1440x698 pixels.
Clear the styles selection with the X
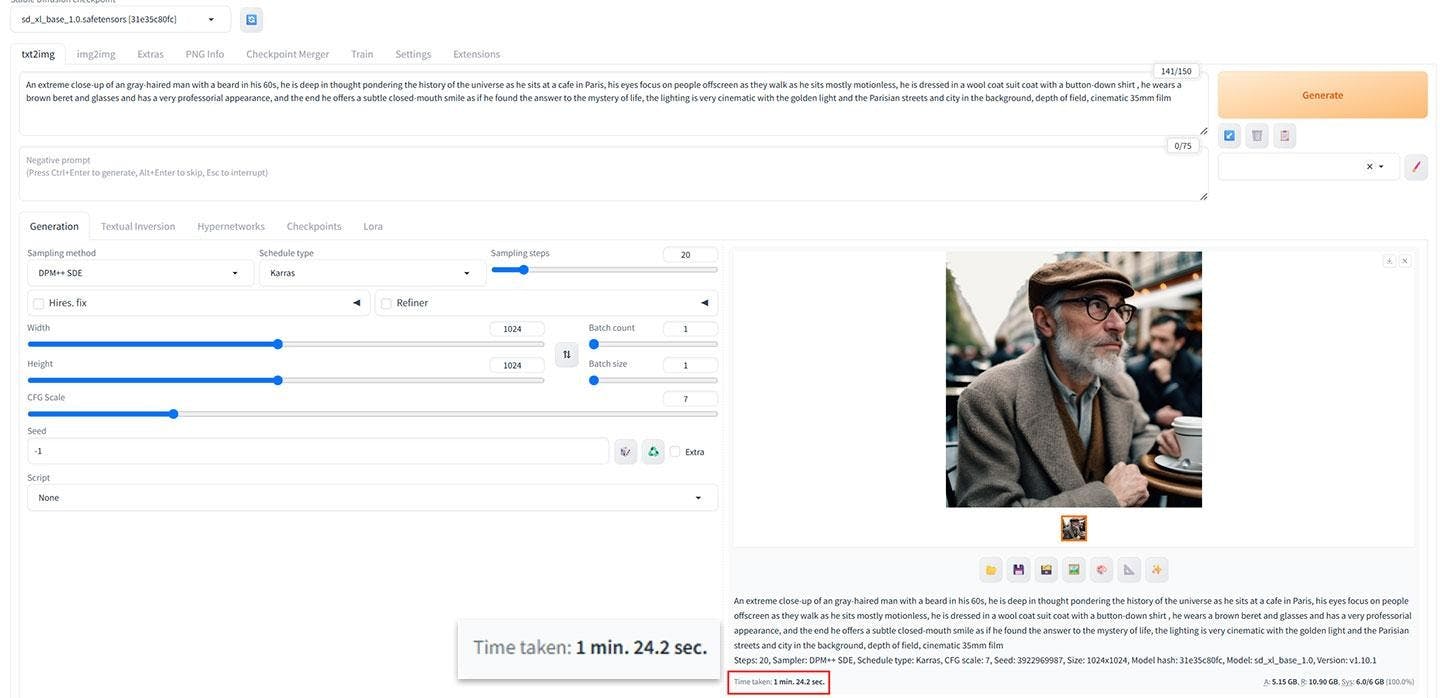(x=1369, y=167)
